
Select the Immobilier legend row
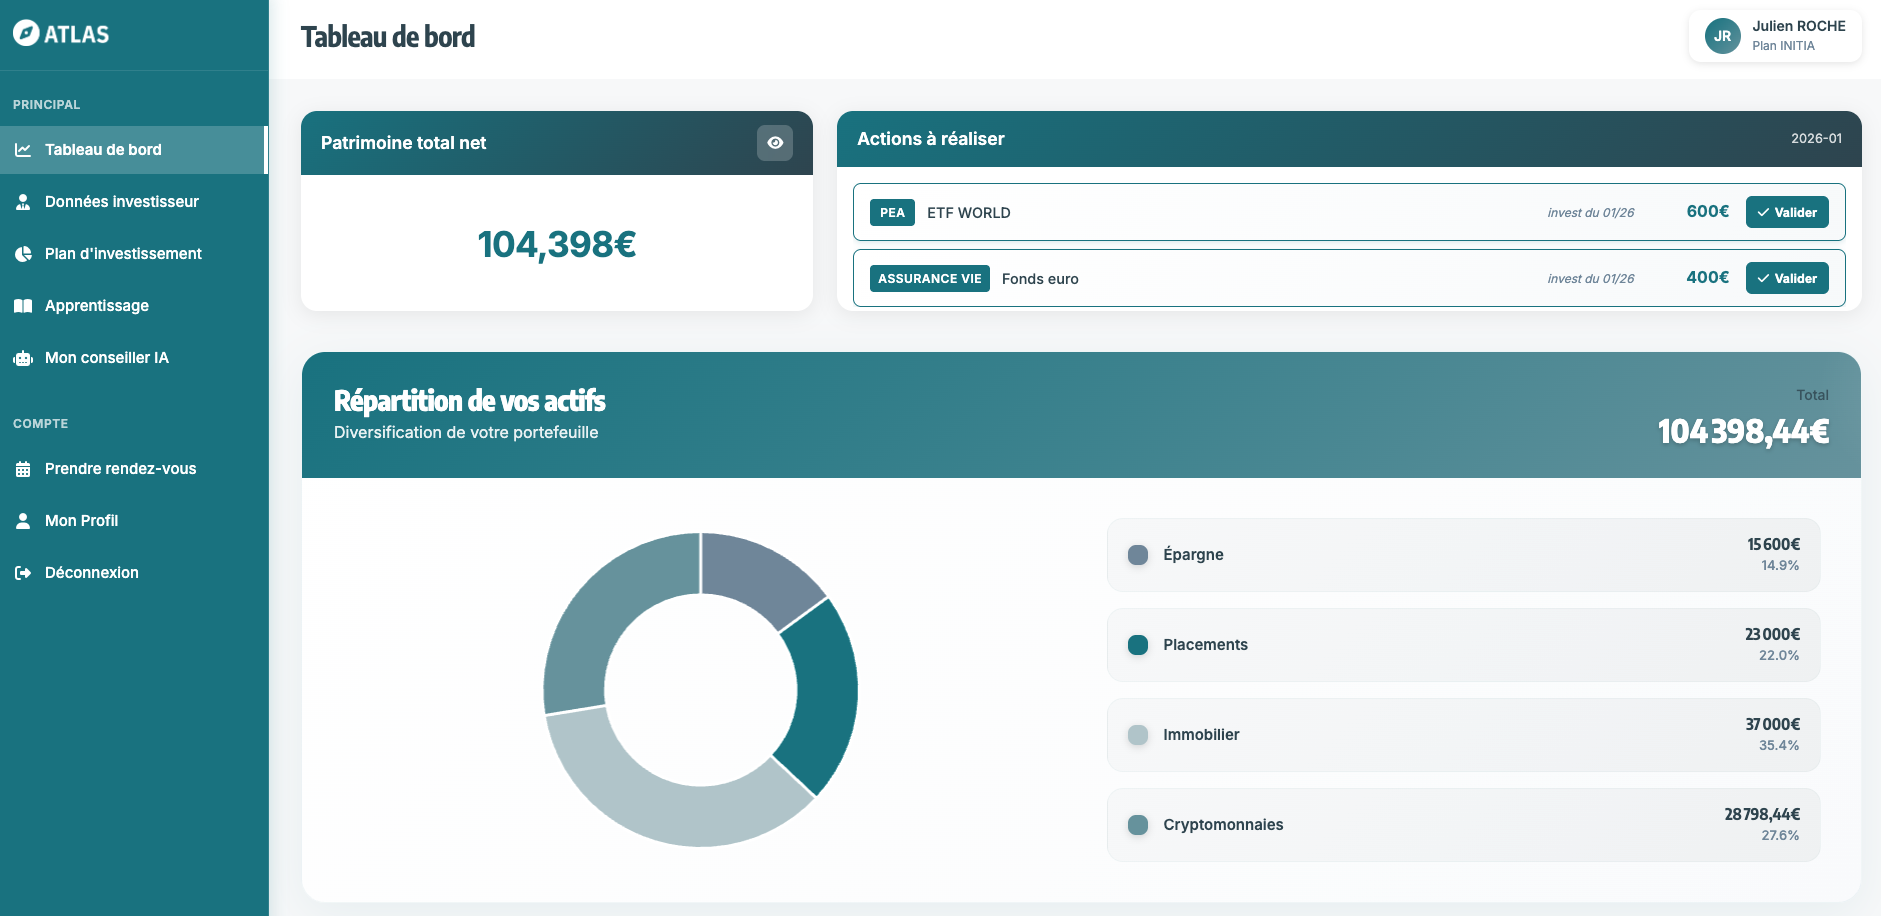tap(1462, 735)
